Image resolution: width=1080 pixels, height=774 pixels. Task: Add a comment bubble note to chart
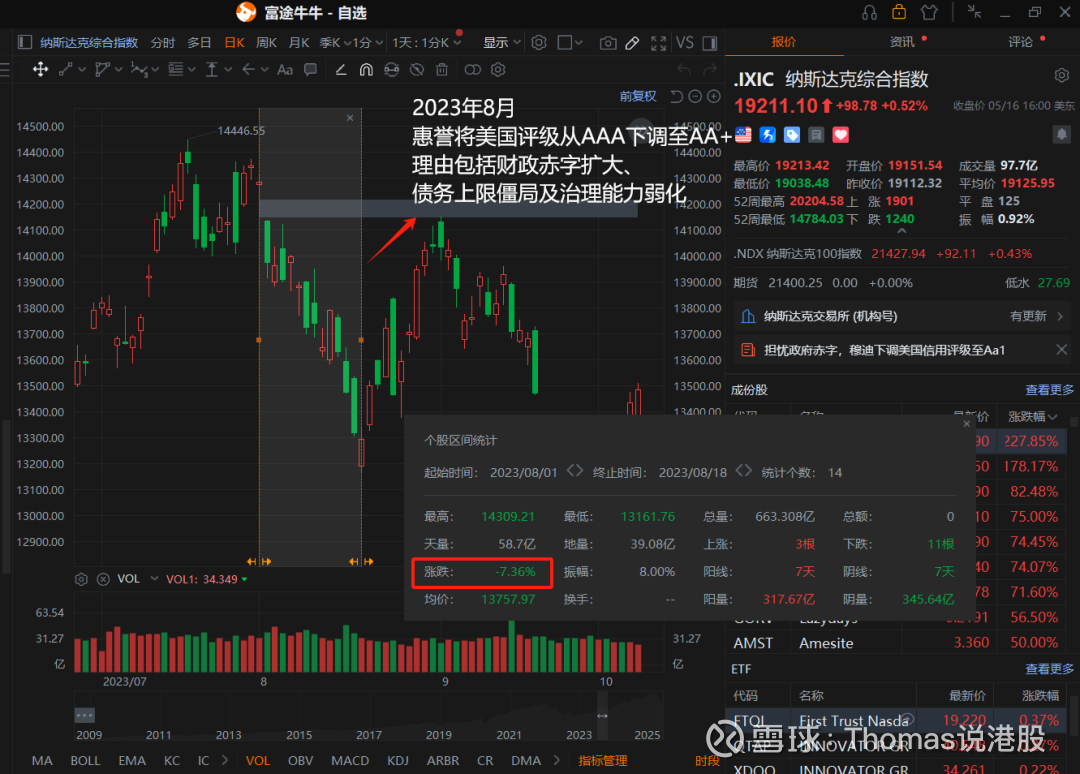311,70
